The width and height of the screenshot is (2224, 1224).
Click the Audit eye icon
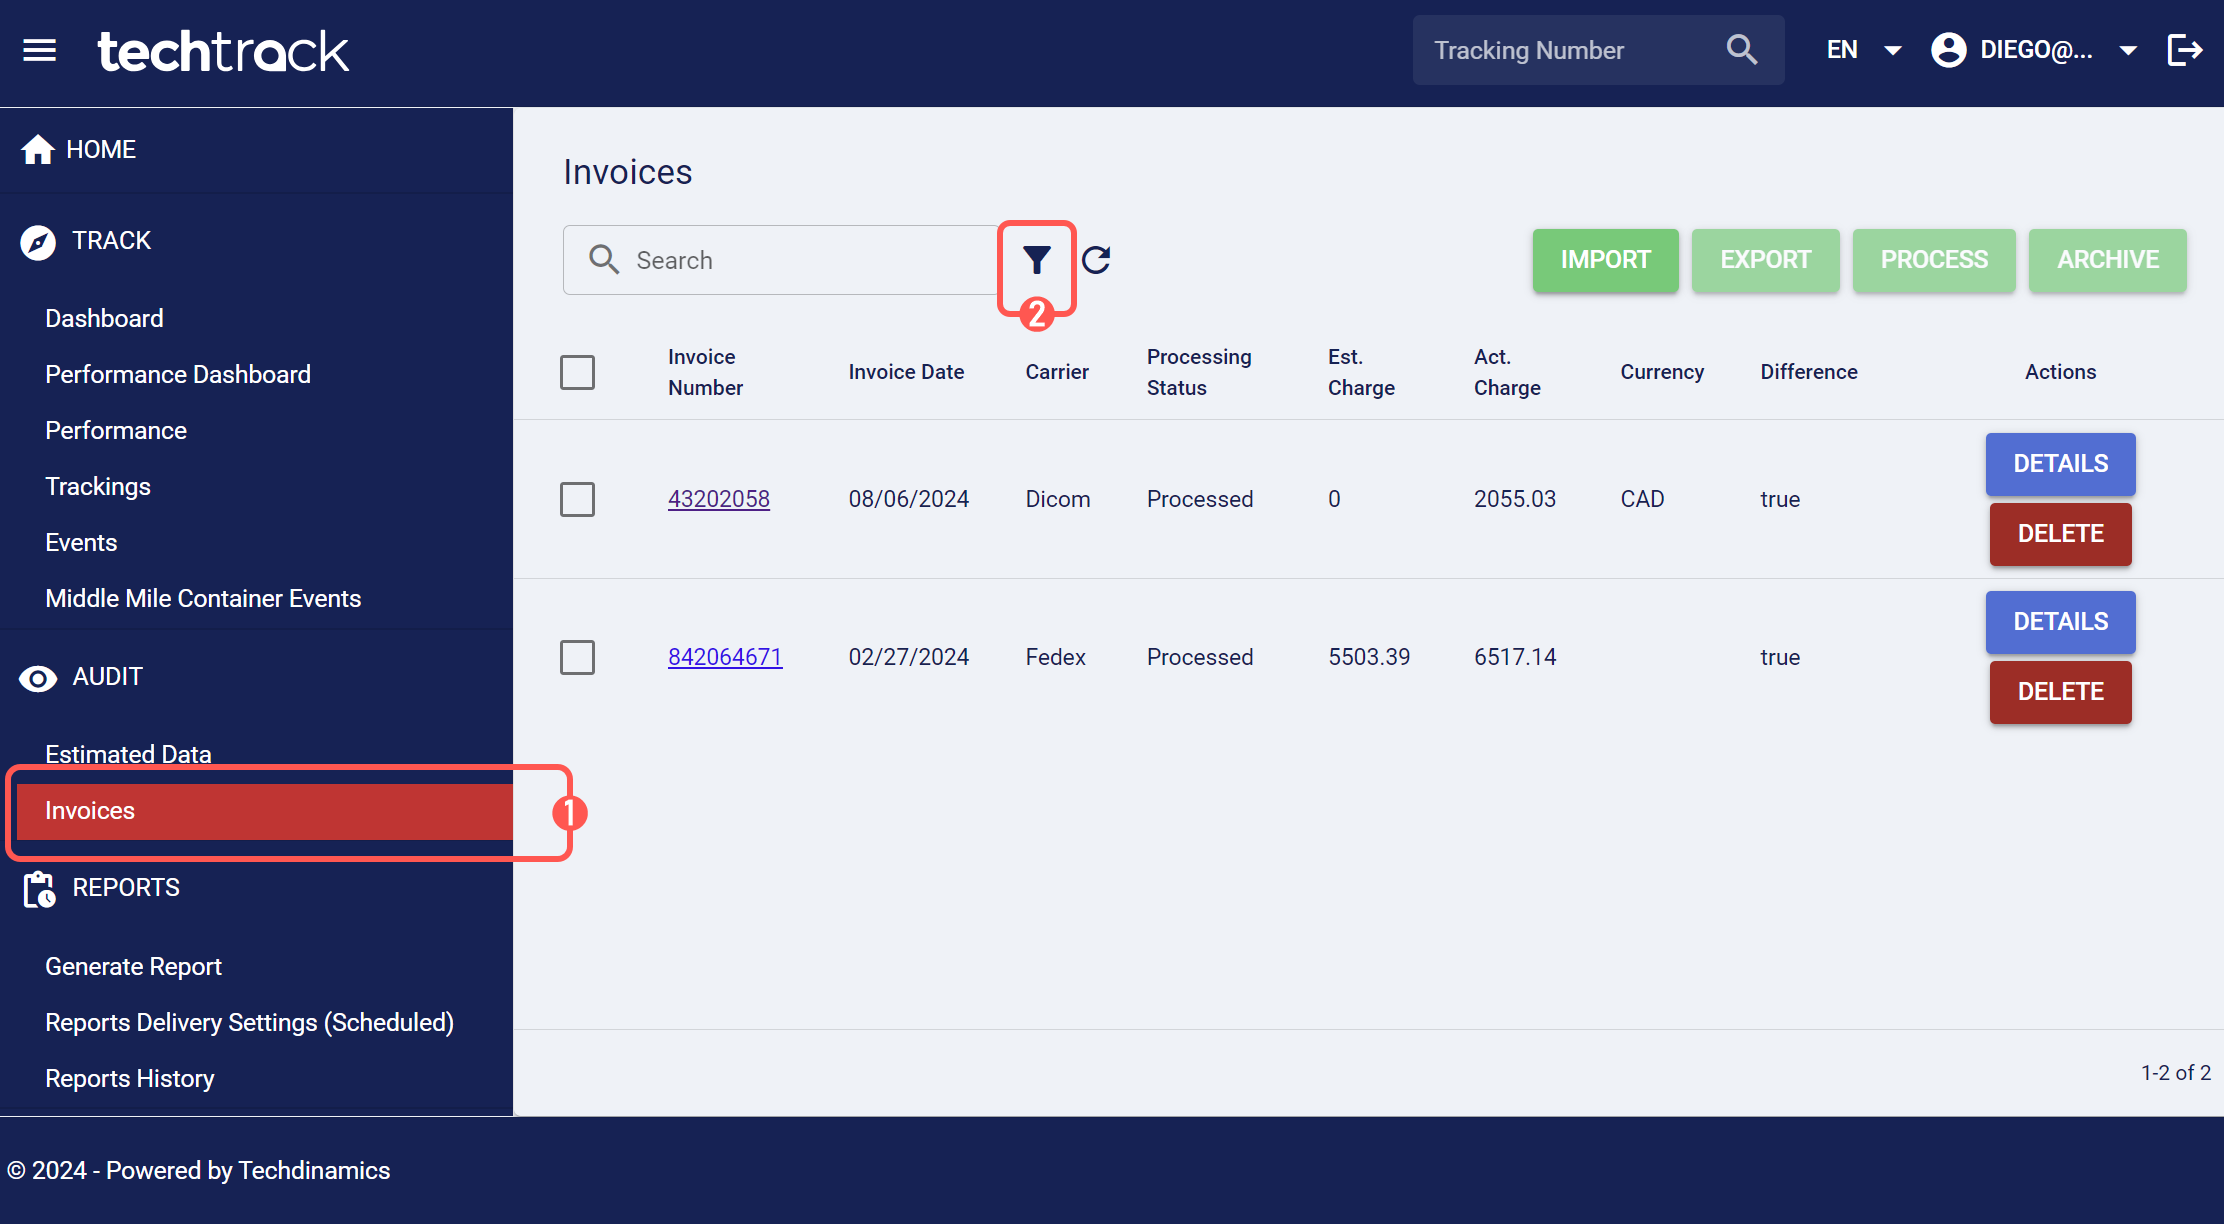coord(38,679)
